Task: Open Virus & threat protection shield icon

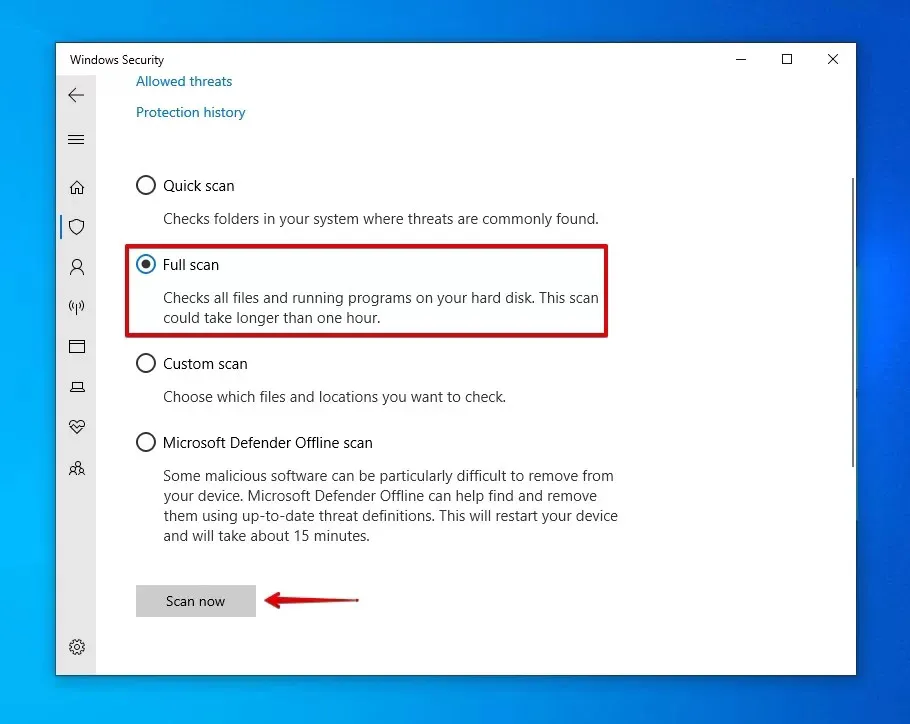Action: 77,227
